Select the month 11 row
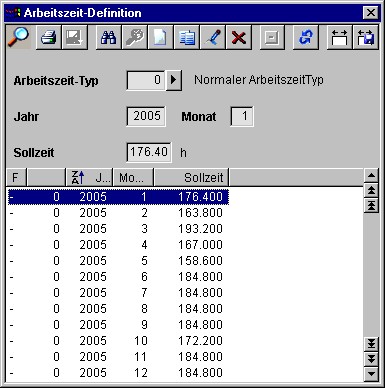Image resolution: width=385 pixels, height=388 pixels. click(x=118, y=357)
